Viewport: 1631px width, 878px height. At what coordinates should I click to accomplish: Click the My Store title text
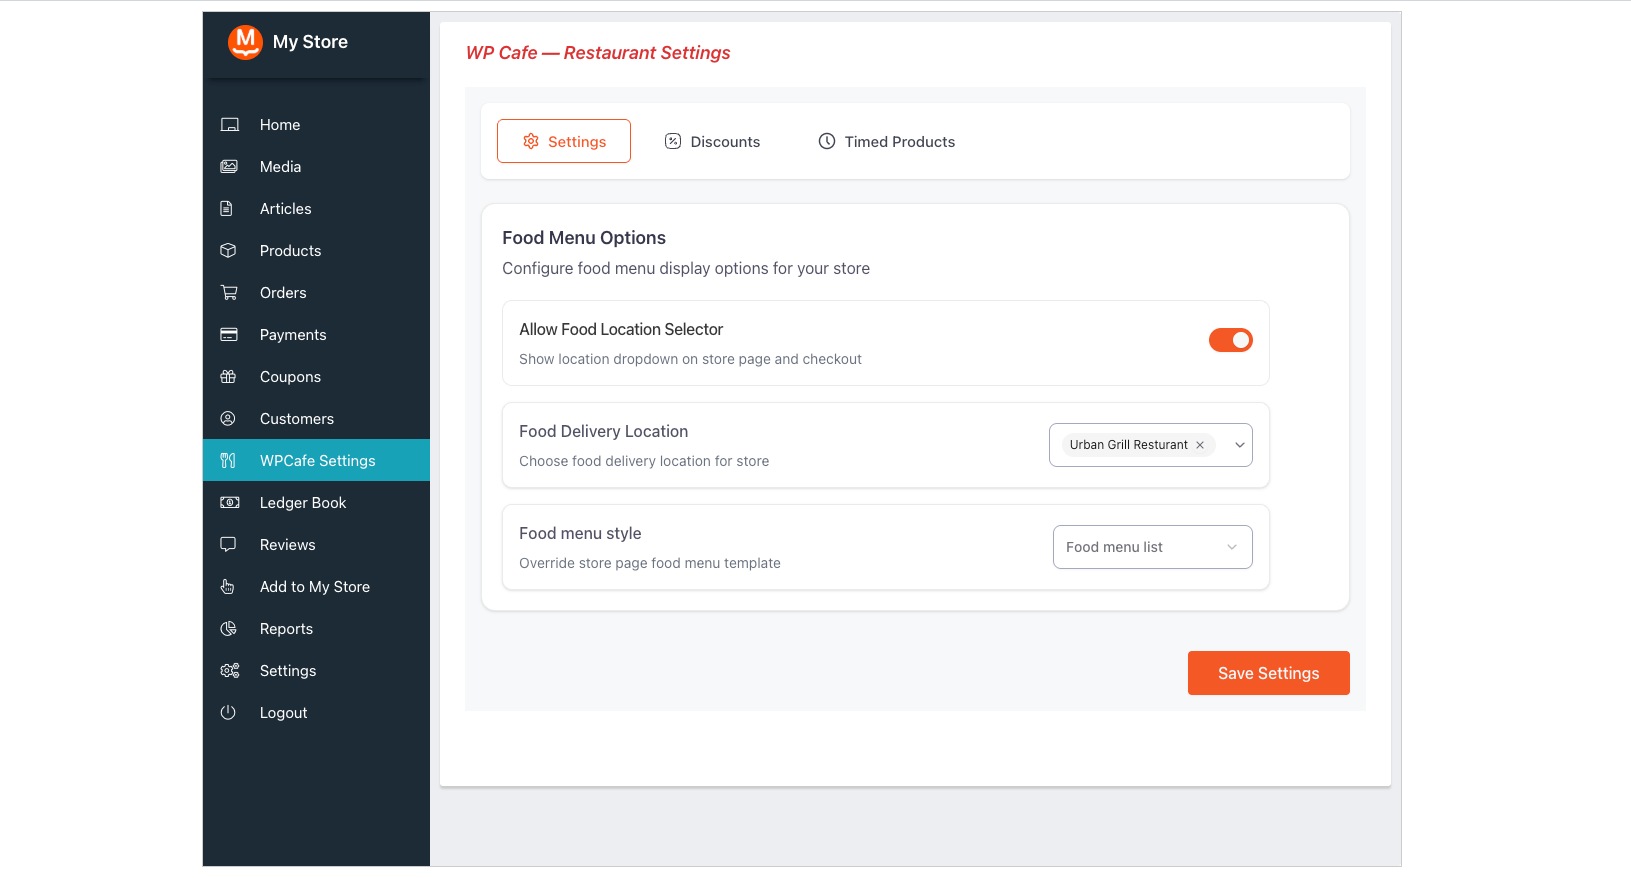[310, 42]
